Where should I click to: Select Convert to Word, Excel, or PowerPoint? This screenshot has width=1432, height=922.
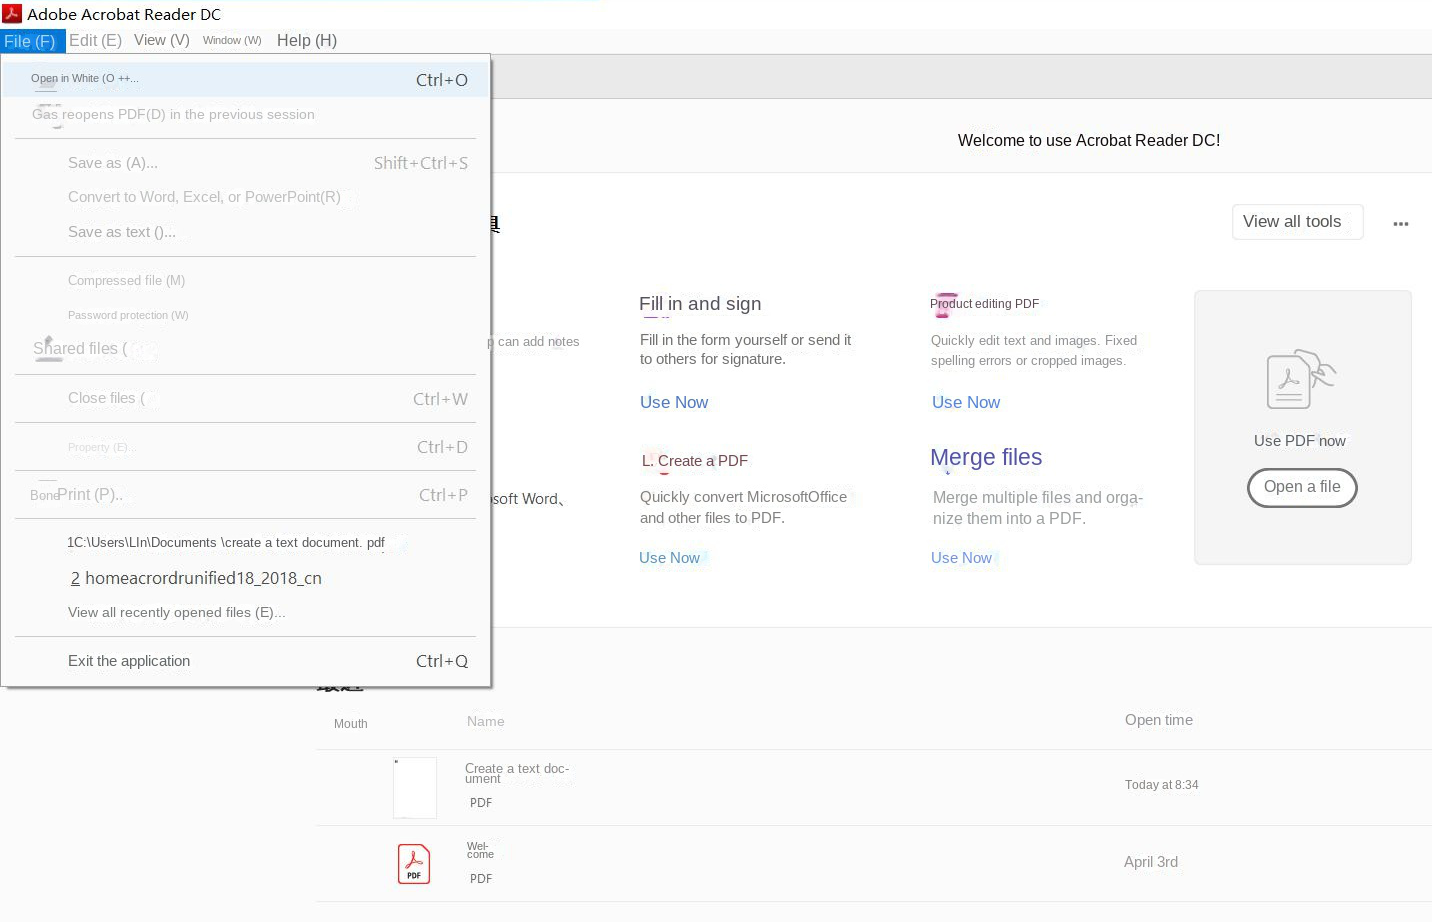[245, 197]
